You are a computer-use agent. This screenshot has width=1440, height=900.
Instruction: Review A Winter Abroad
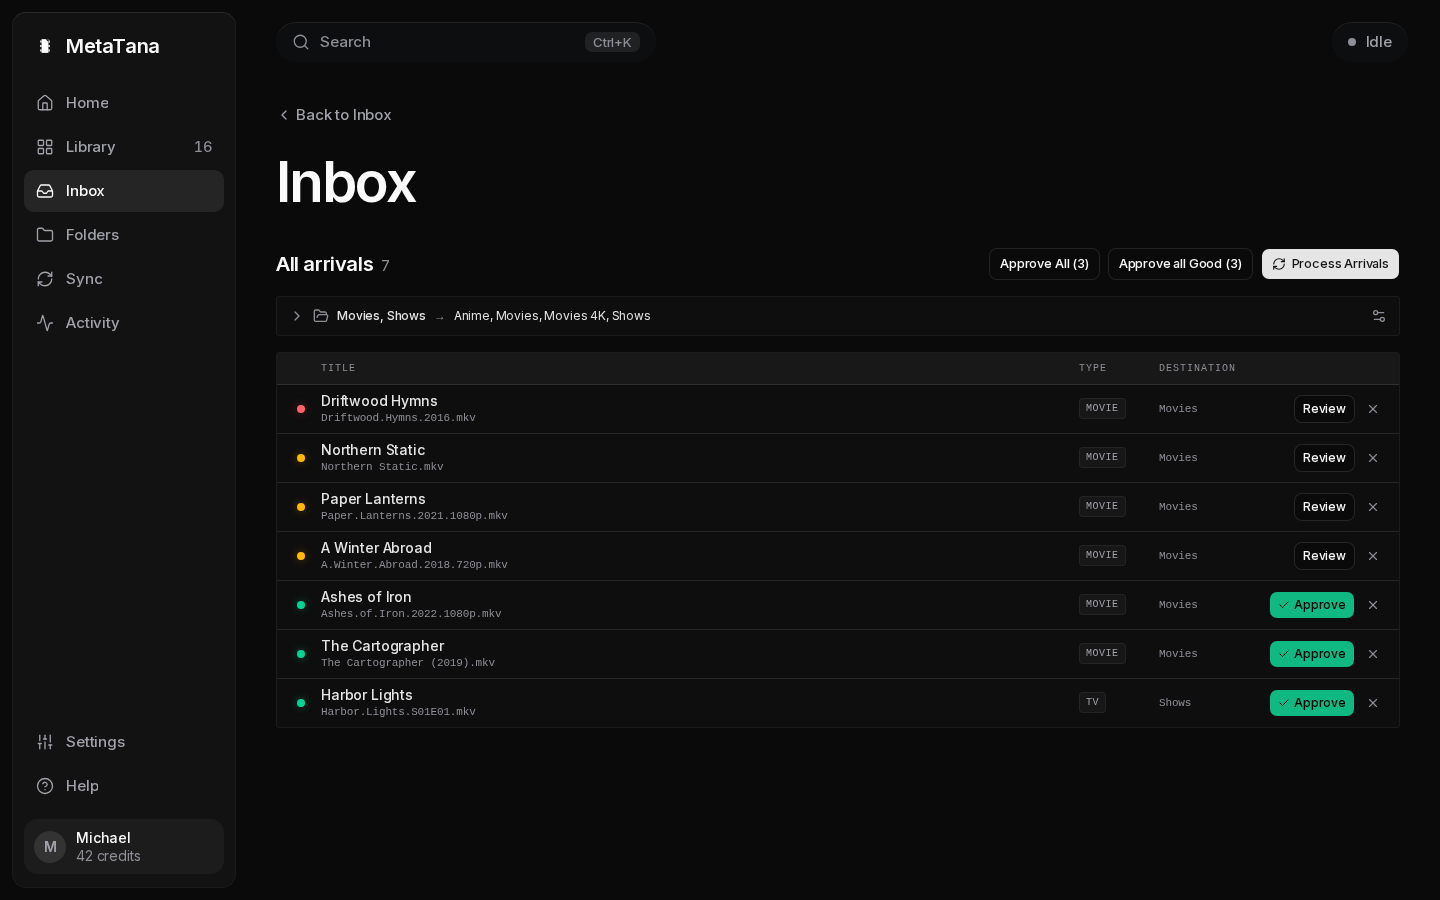1324,556
